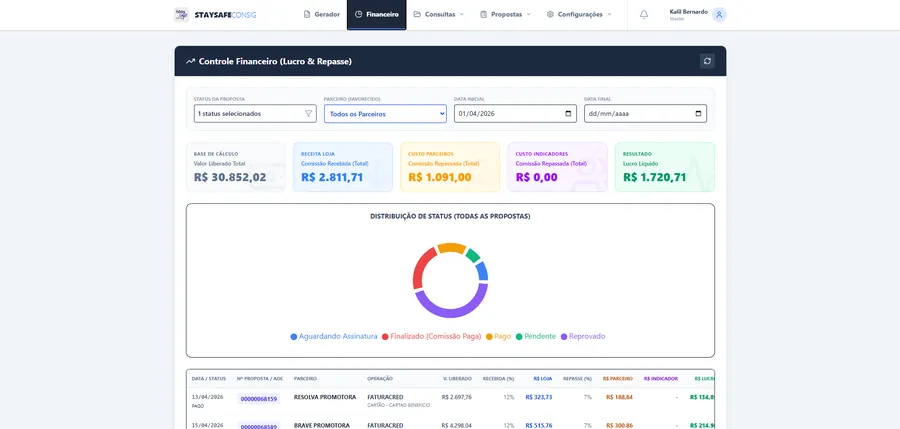The height and width of the screenshot is (429, 900).
Task: Toggle the Pendente legend item
Action: [x=536, y=337]
